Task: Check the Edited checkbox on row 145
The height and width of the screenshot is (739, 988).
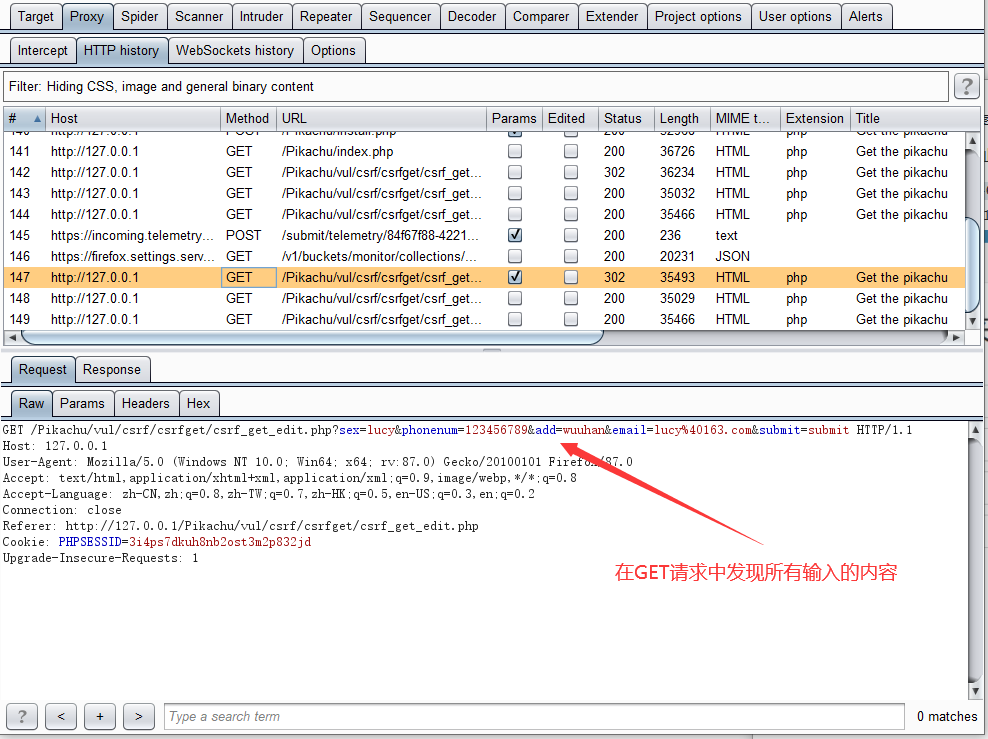Action: click(569, 235)
